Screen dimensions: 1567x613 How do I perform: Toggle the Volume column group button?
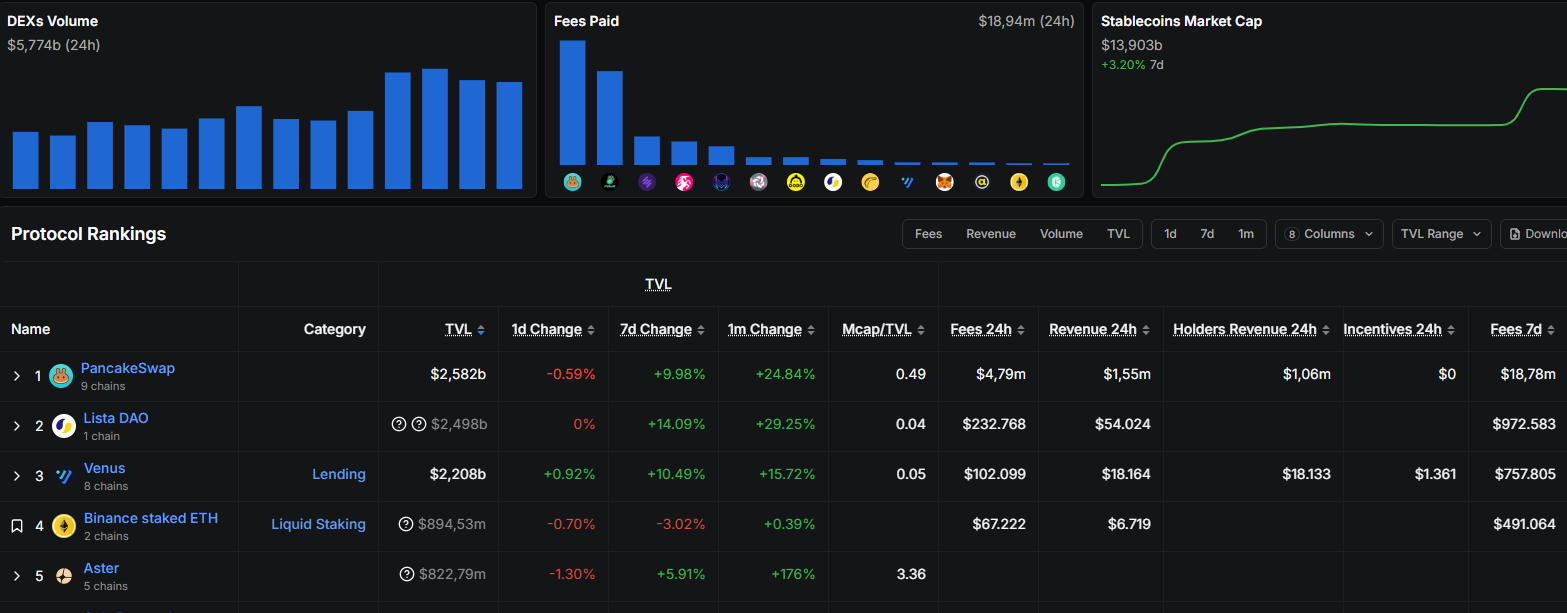click(x=1061, y=234)
